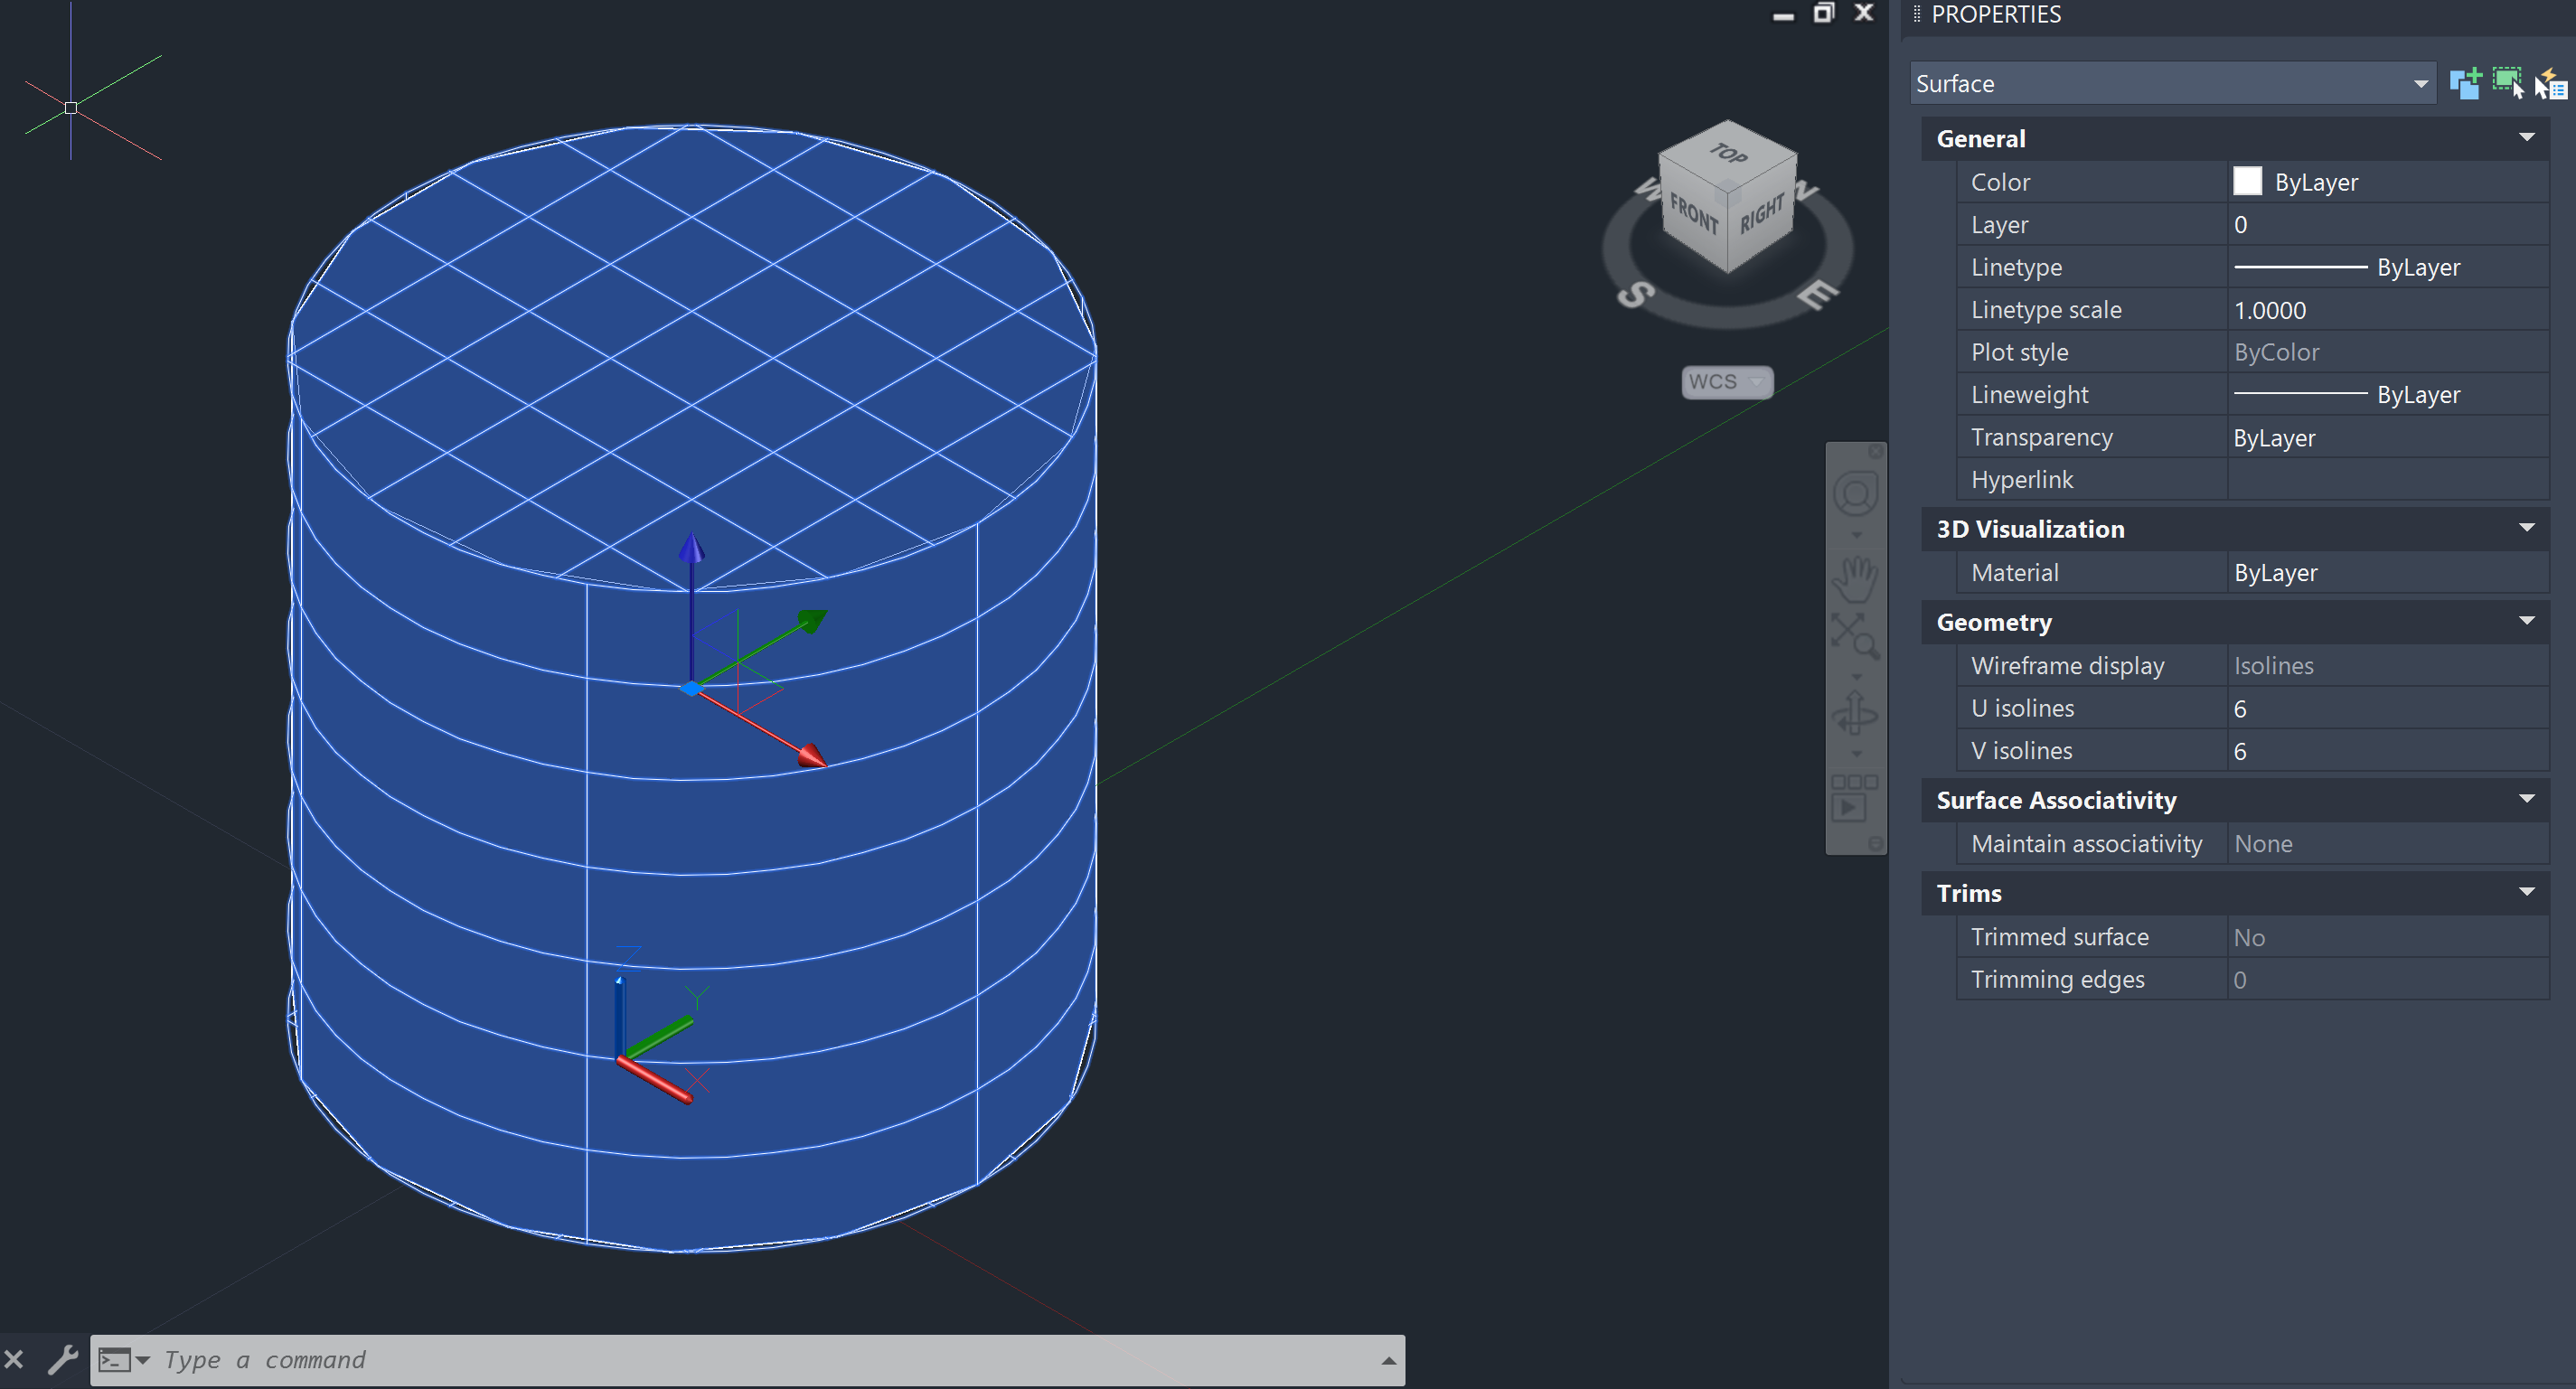Restore down the drawing viewport window

point(1824,13)
